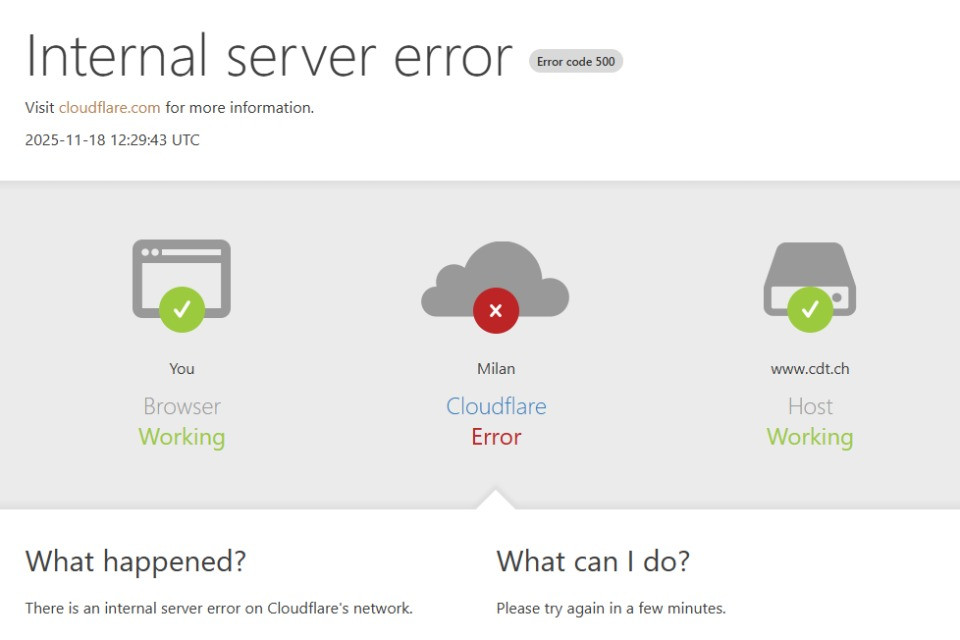The height and width of the screenshot is (640, 960).
Task: Expand the What can I do? section
Action: pos(592,562)
